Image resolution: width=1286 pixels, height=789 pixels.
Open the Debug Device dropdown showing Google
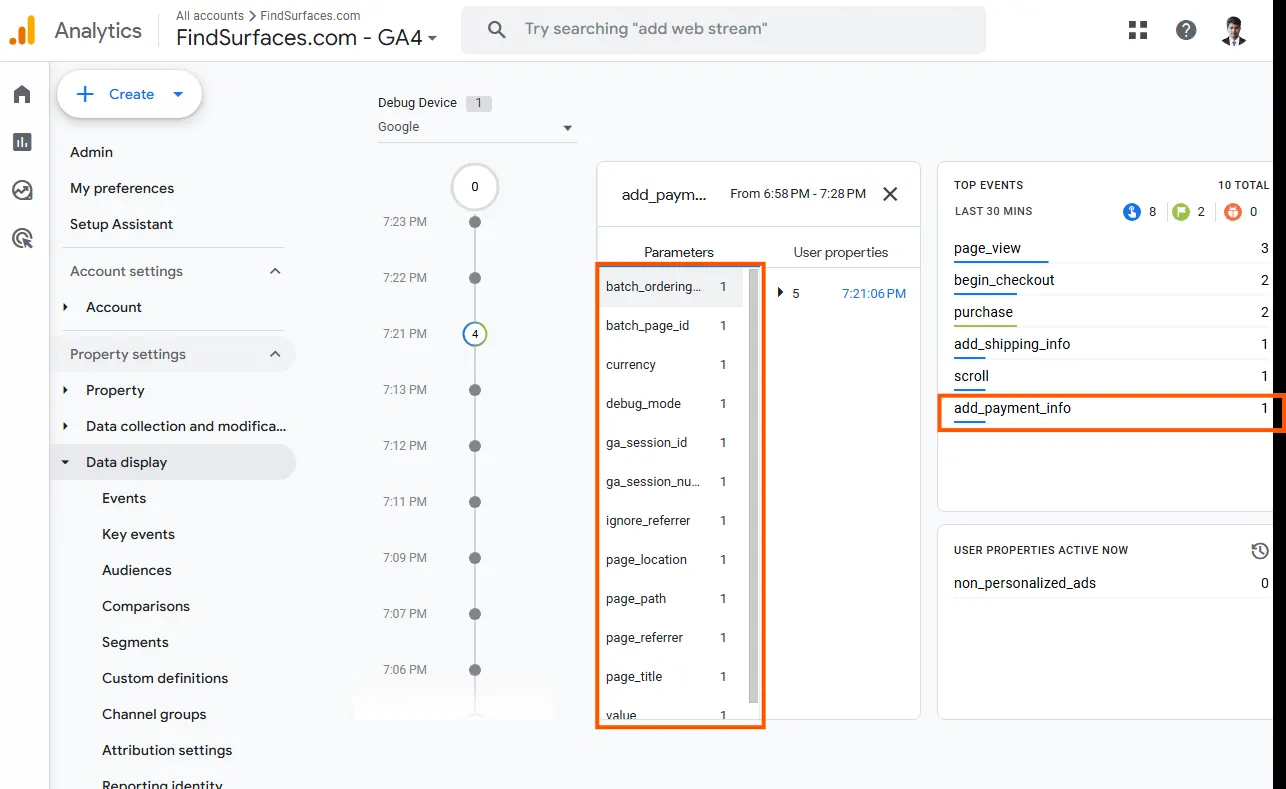point(477,127)
